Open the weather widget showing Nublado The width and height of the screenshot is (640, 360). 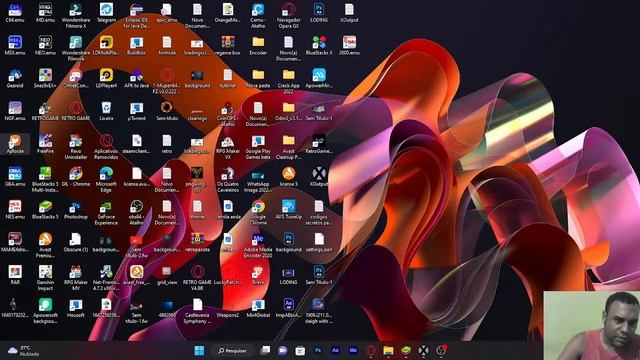click(24, 351)
